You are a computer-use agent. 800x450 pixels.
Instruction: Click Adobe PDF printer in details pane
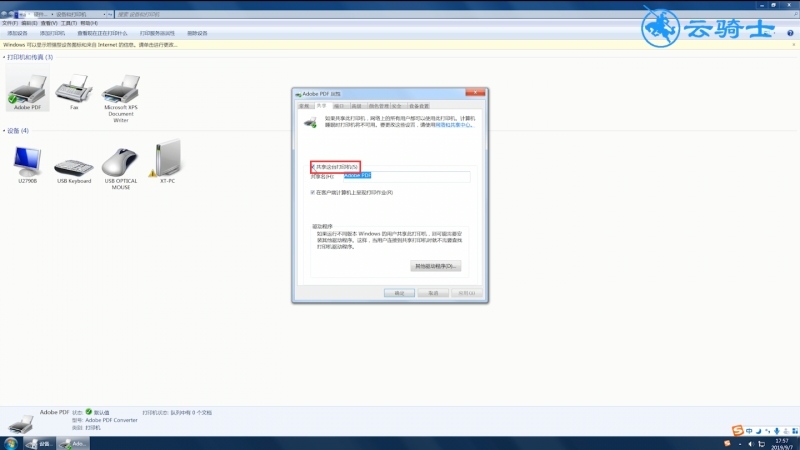[20, 423]
